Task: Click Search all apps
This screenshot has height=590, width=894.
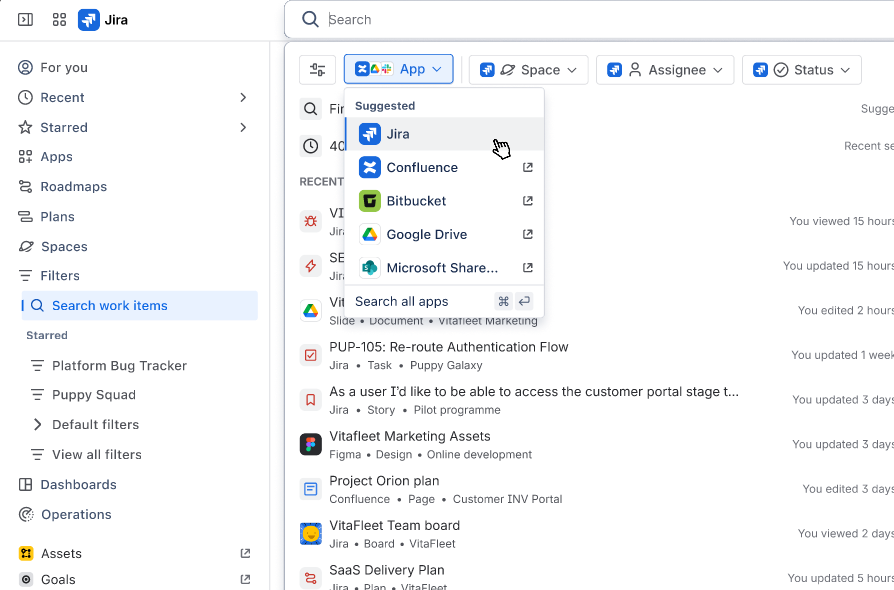Action: [404, 301]
